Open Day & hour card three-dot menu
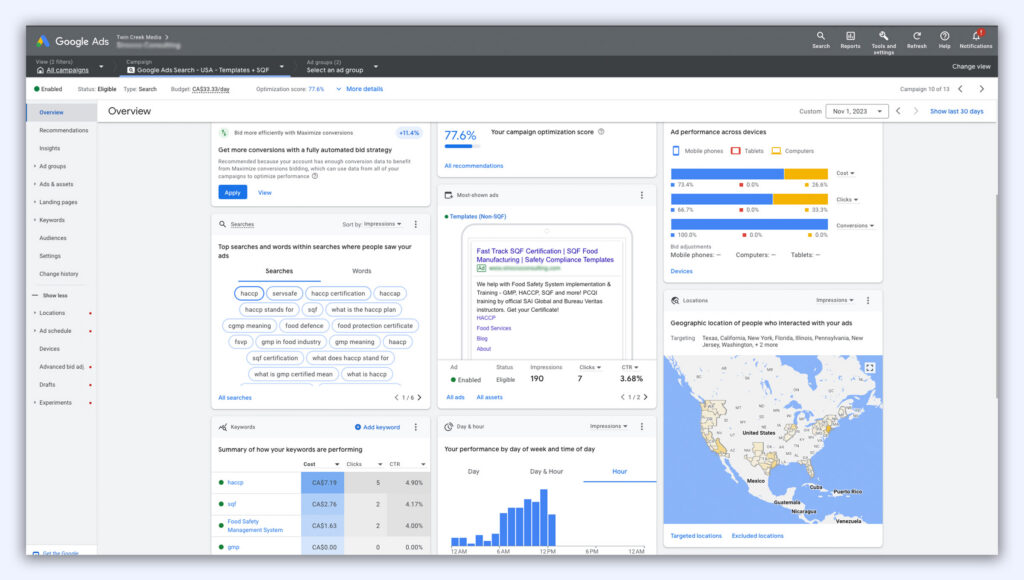 point(642,427)
